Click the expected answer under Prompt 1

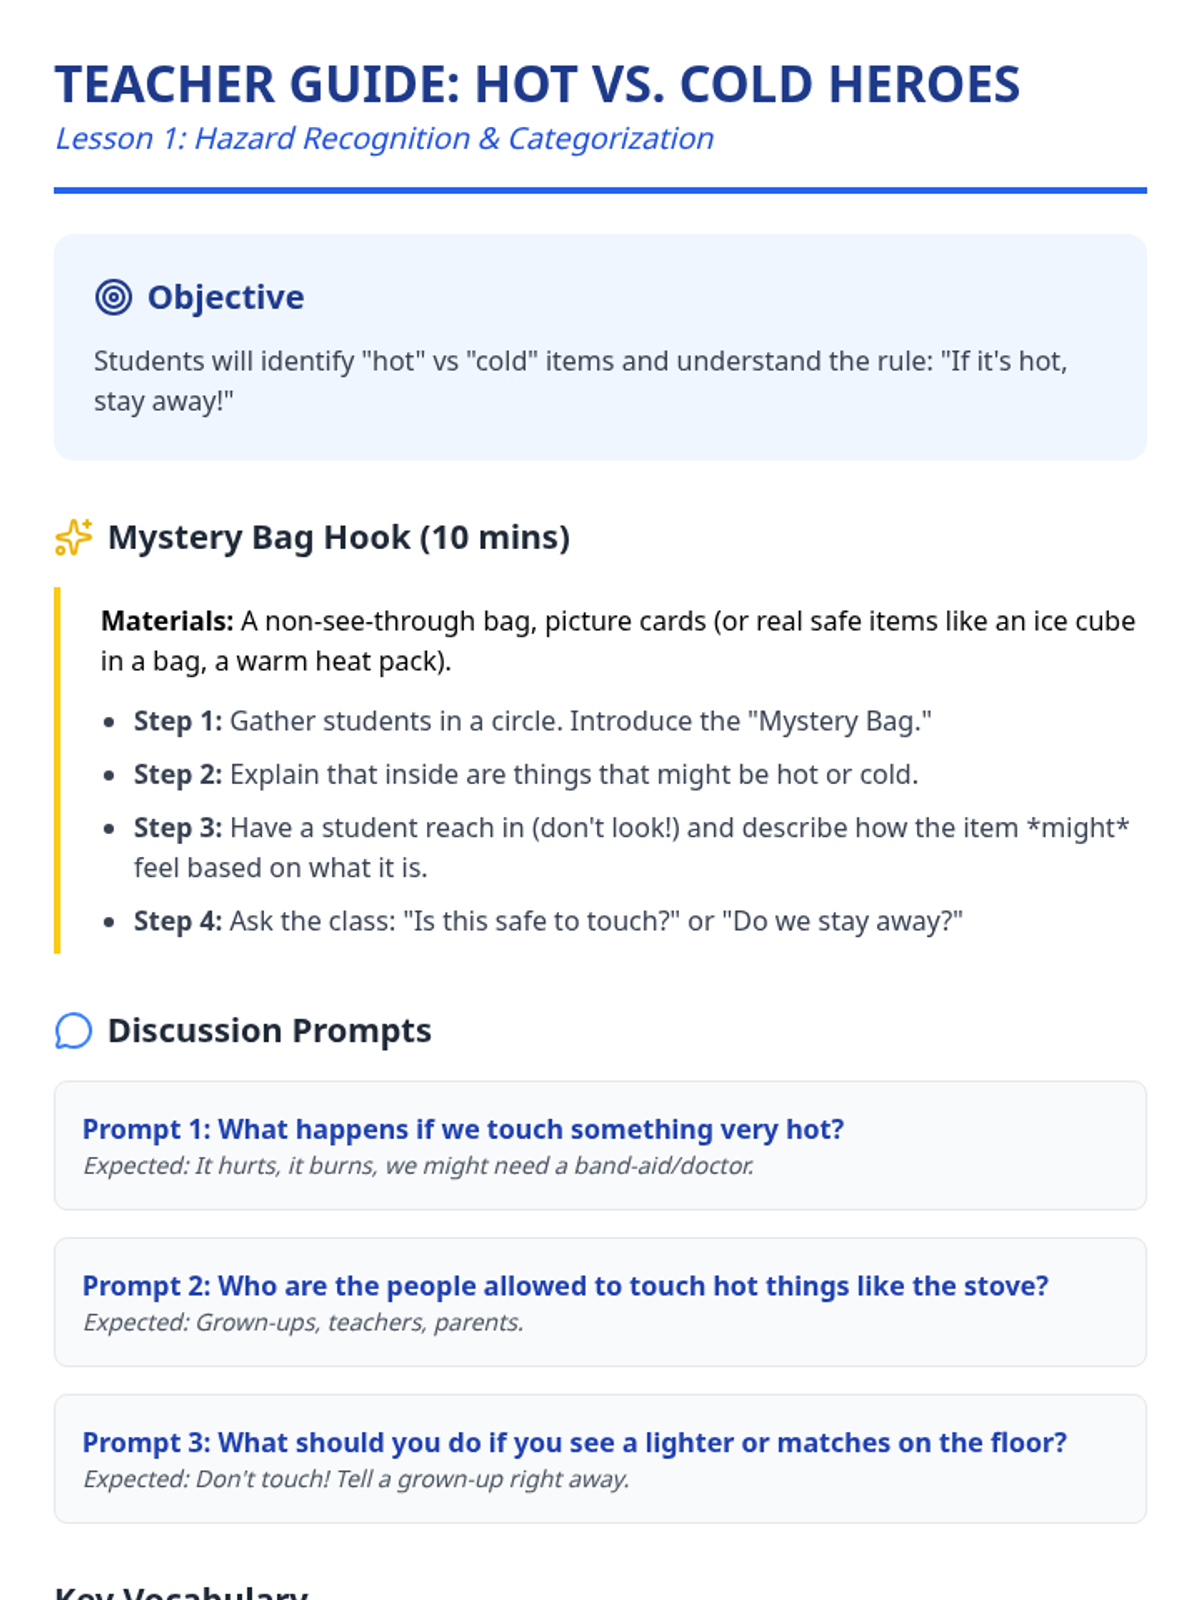pyautogui.click(x=418, y=1166)
